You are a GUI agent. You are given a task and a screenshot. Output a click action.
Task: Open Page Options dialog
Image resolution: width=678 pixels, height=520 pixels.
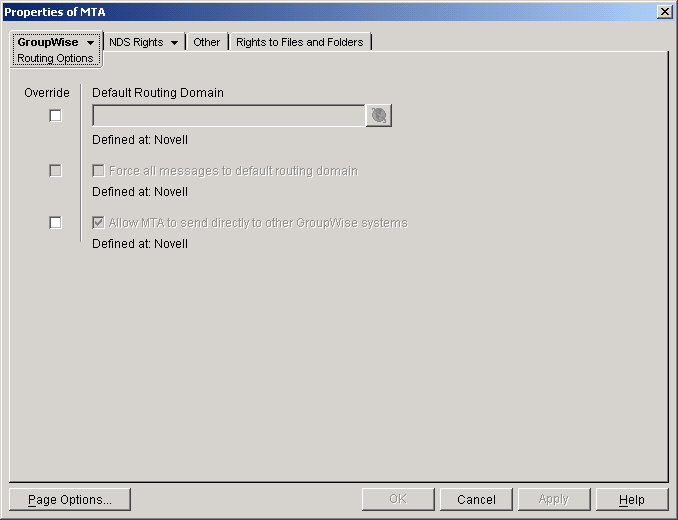click(x=70, y=500)
